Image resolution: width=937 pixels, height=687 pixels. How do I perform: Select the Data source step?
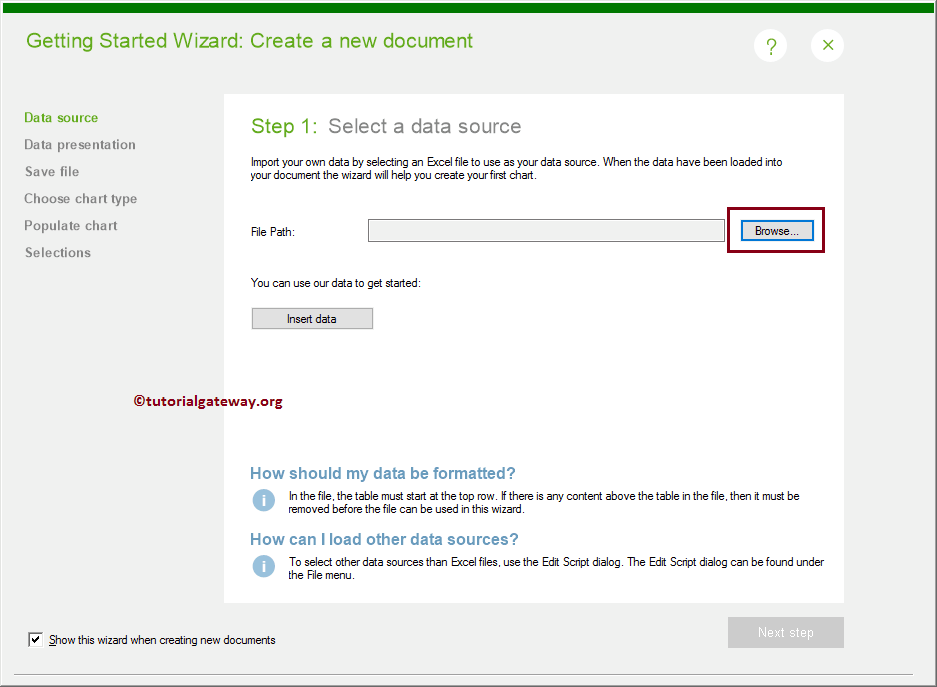tap(61, 117)
